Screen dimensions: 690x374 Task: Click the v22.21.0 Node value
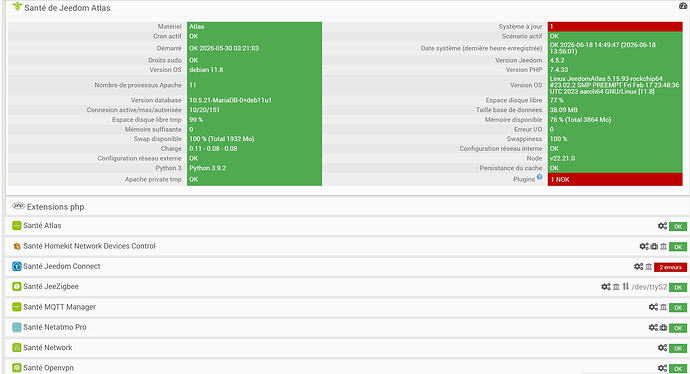[562, 158]
